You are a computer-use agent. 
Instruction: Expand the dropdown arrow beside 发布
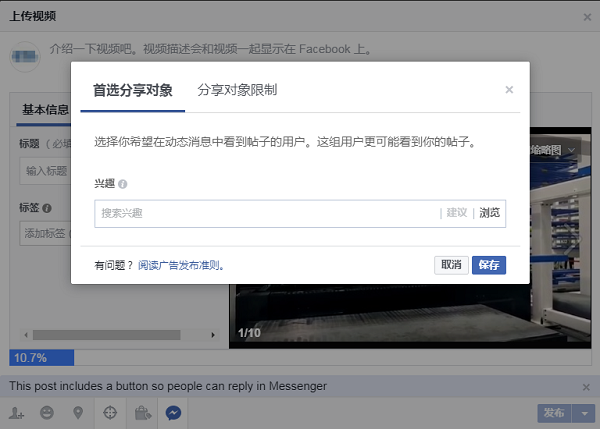584,412
